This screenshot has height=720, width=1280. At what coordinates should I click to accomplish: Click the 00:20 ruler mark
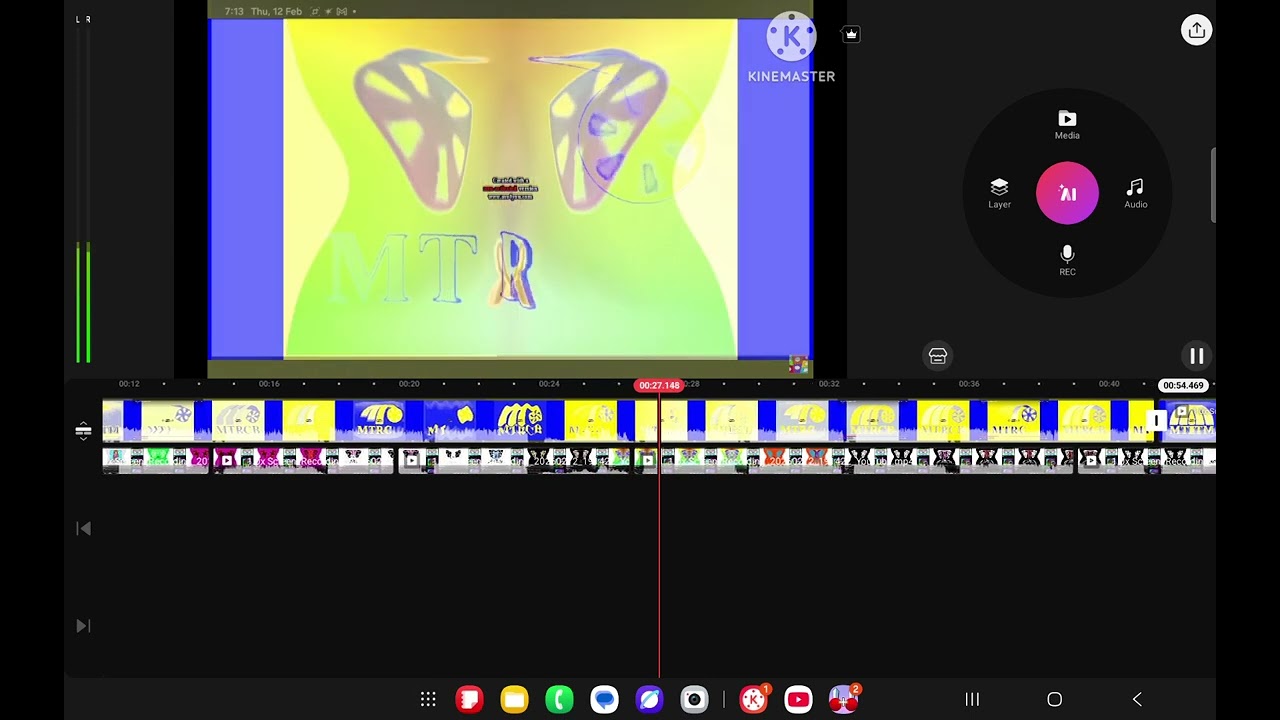tap(409, 384)
